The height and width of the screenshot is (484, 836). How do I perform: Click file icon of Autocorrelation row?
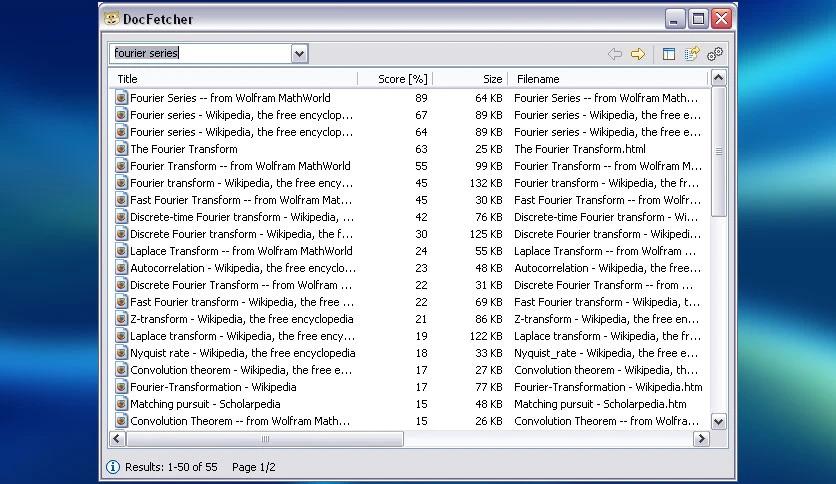(122, 268)
